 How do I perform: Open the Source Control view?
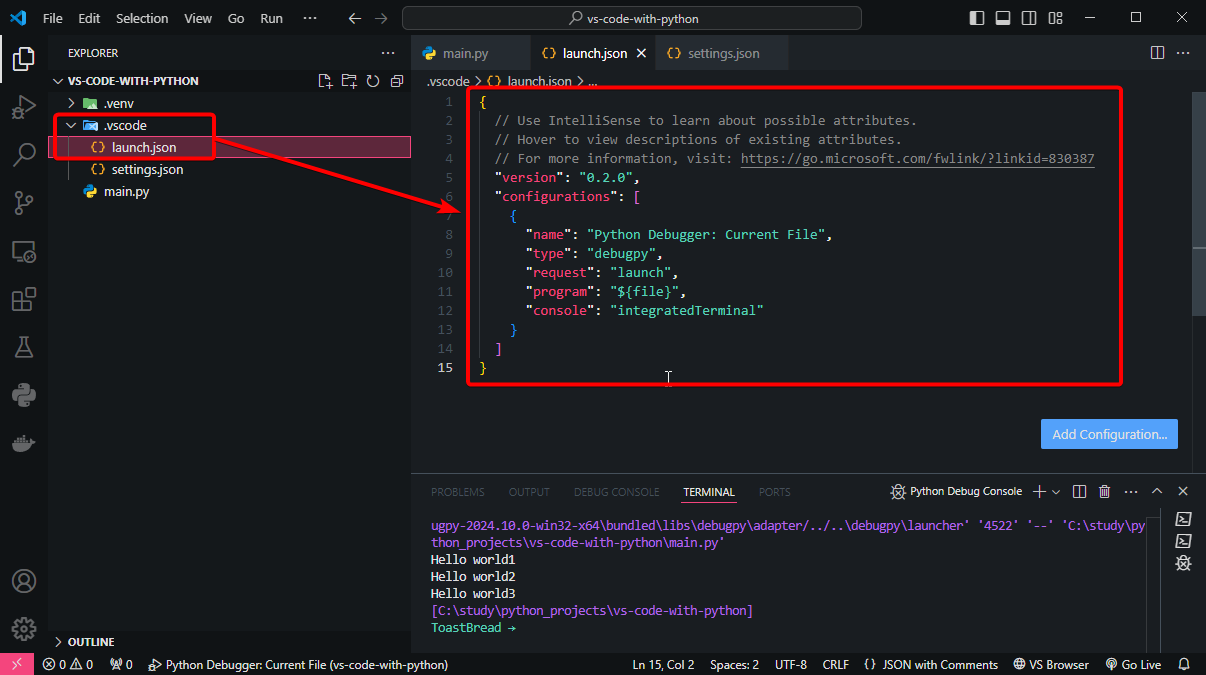[24, 203]
